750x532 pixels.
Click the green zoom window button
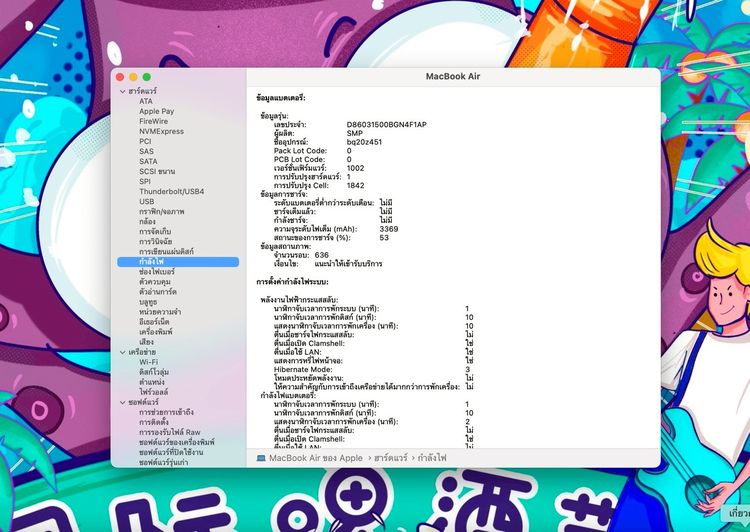click(147, 77)
